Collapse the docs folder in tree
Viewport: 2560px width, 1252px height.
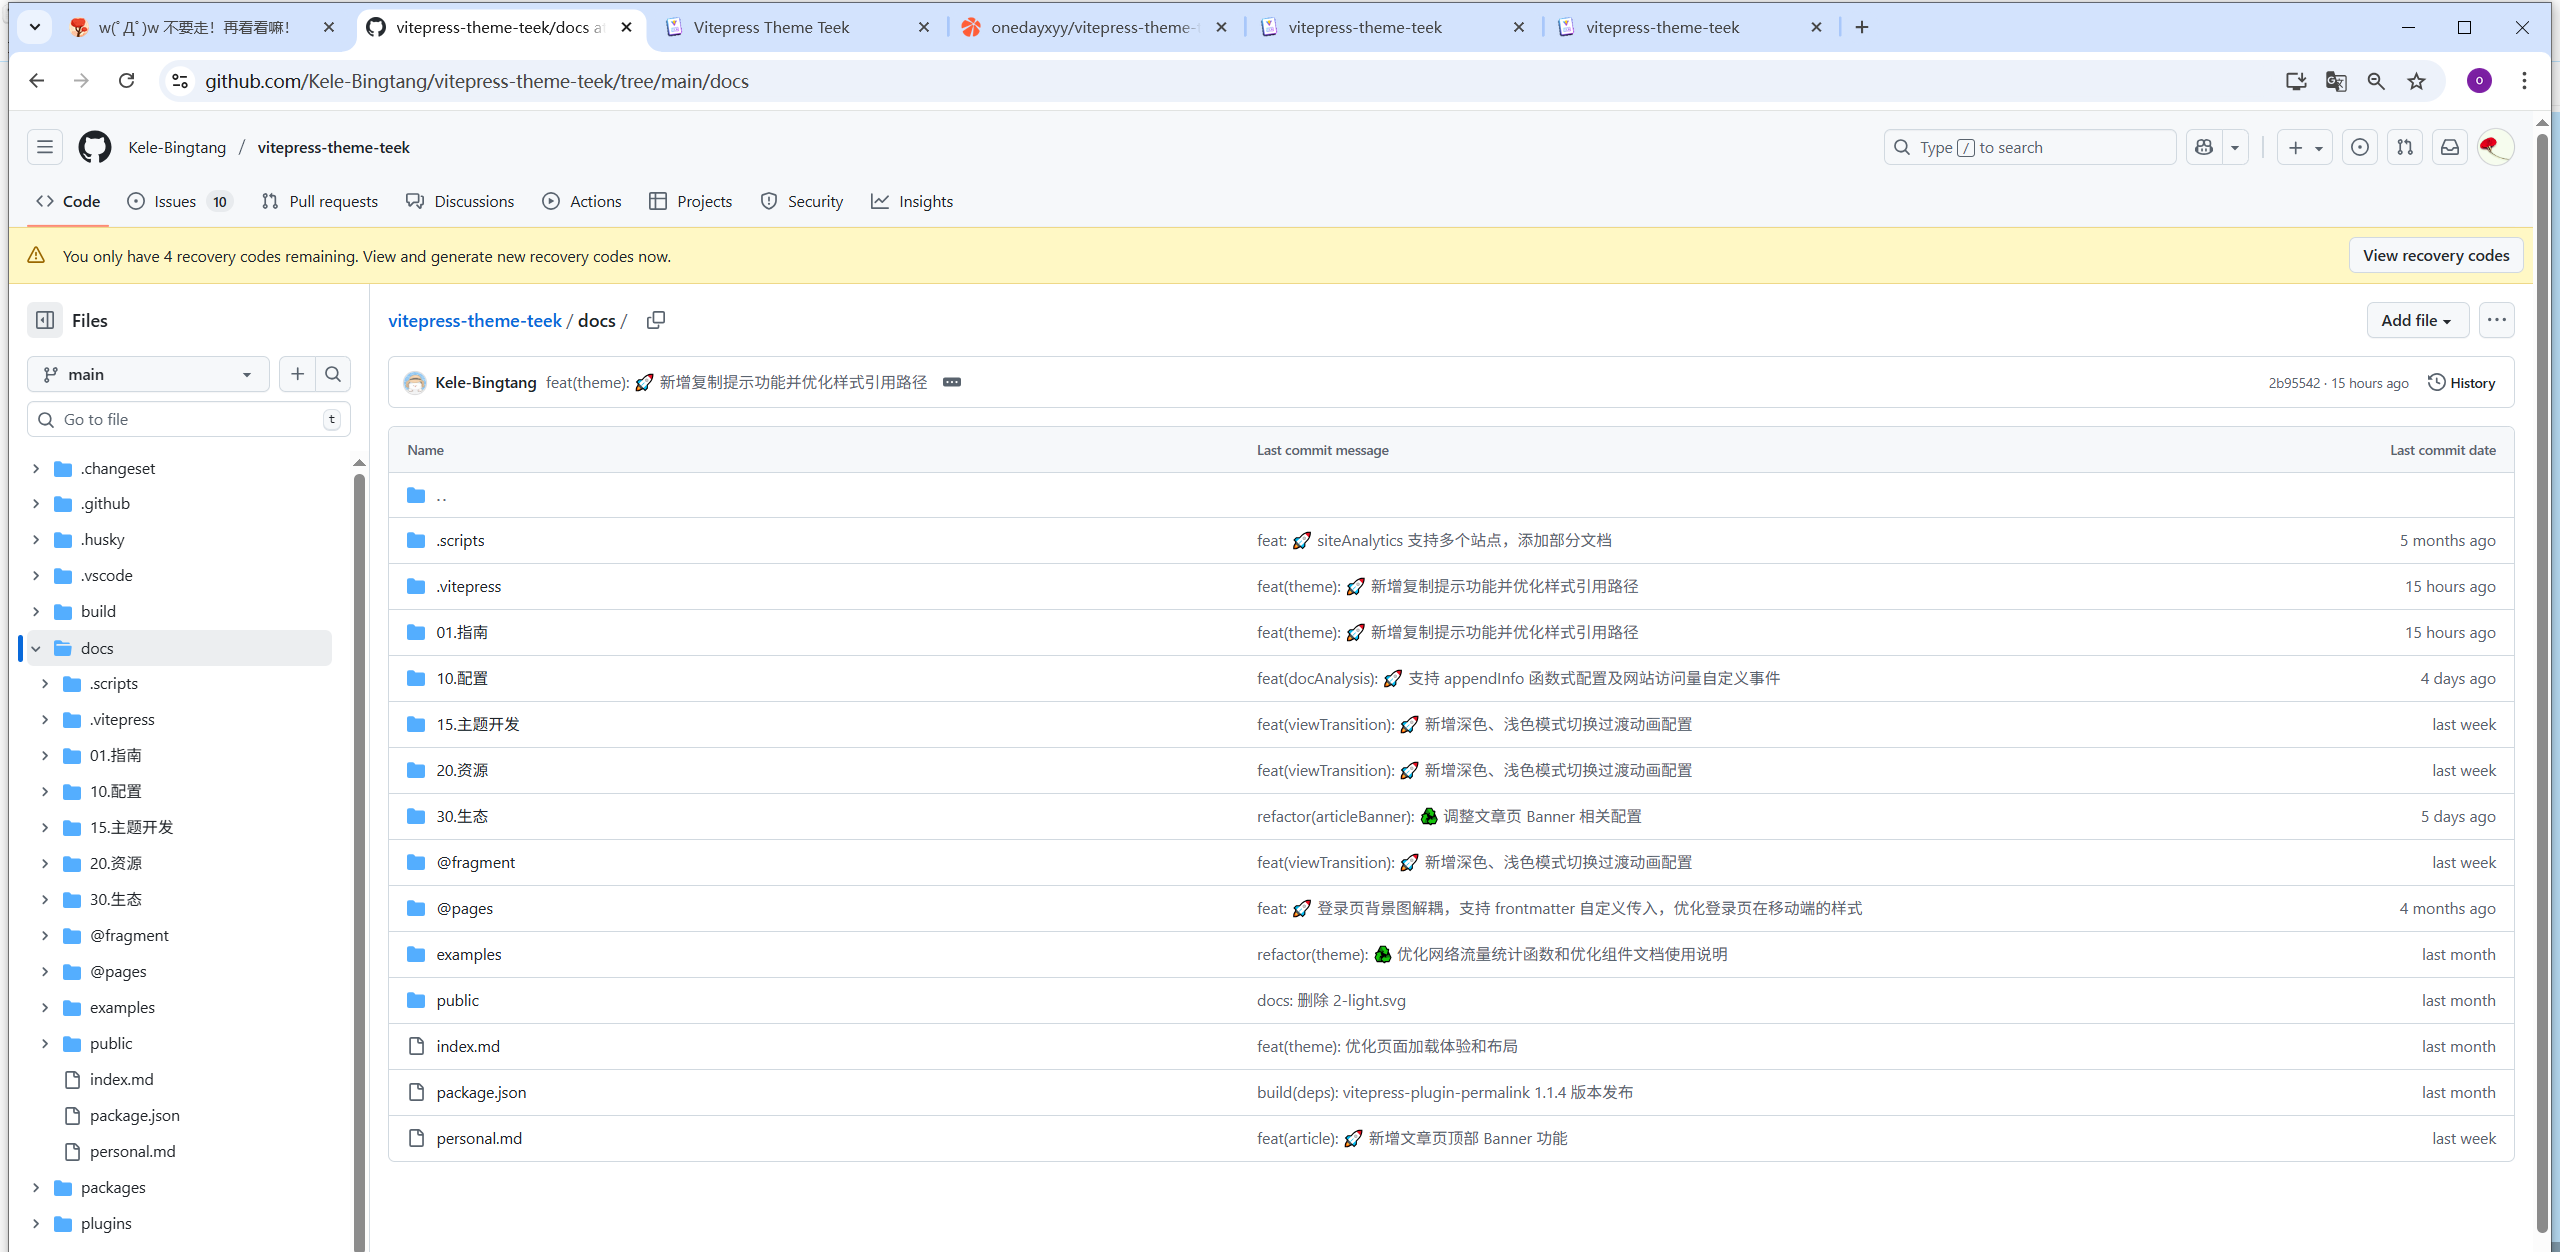pyautogui.click(x=36, y=648)
